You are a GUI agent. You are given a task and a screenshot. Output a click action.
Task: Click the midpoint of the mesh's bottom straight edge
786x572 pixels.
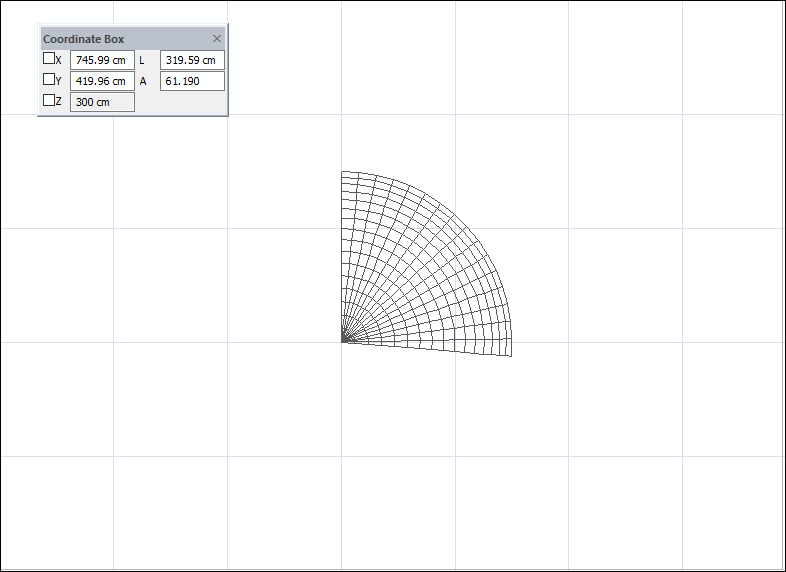coord(427,349)
